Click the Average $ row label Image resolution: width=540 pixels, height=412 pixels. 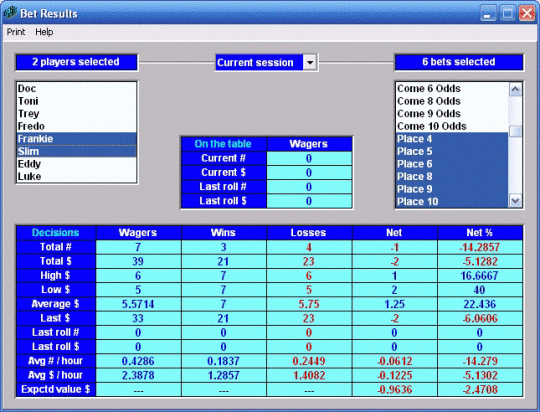55,304
